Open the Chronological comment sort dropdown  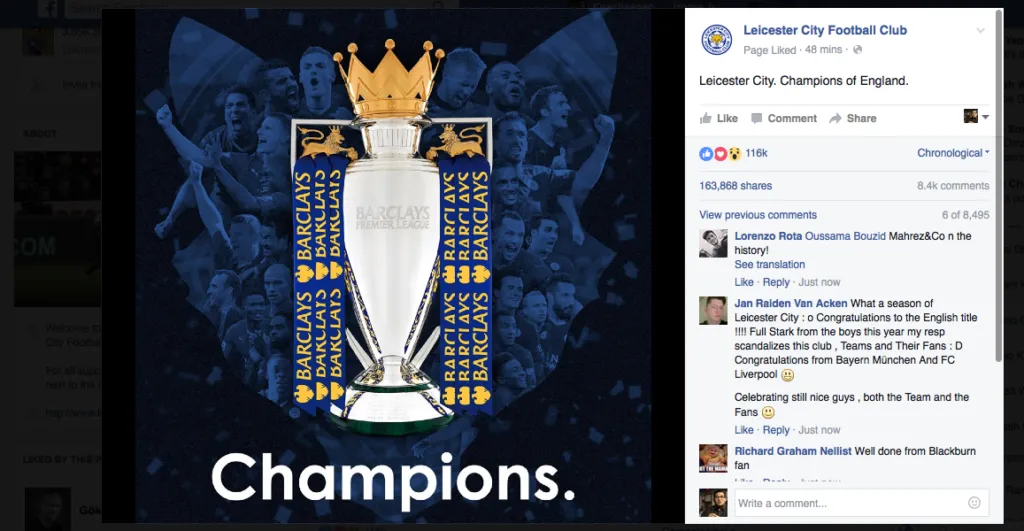pos(953,153)
